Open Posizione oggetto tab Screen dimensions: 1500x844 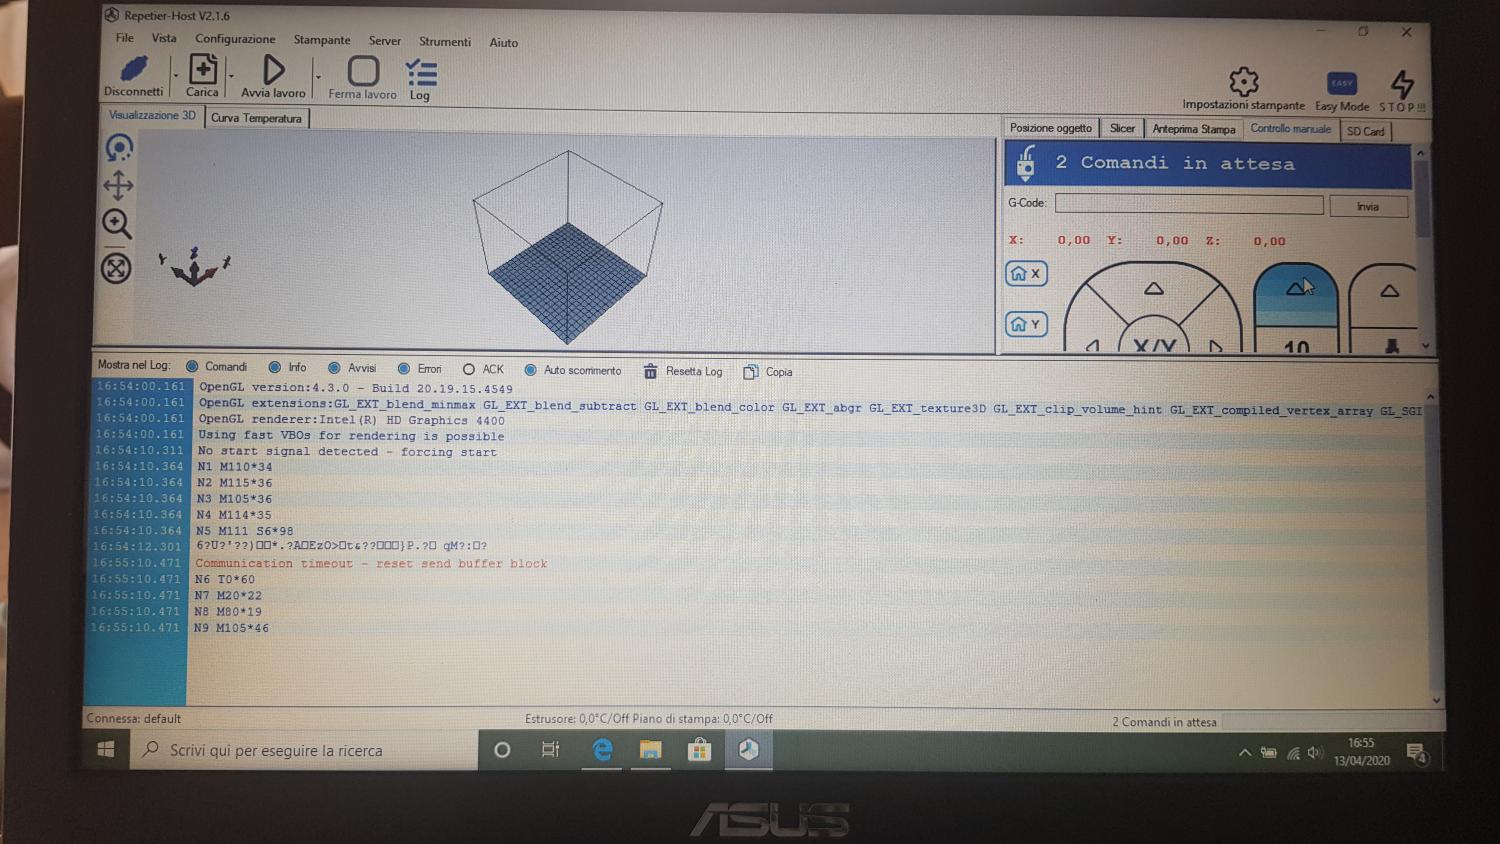tap(1051, 128)
